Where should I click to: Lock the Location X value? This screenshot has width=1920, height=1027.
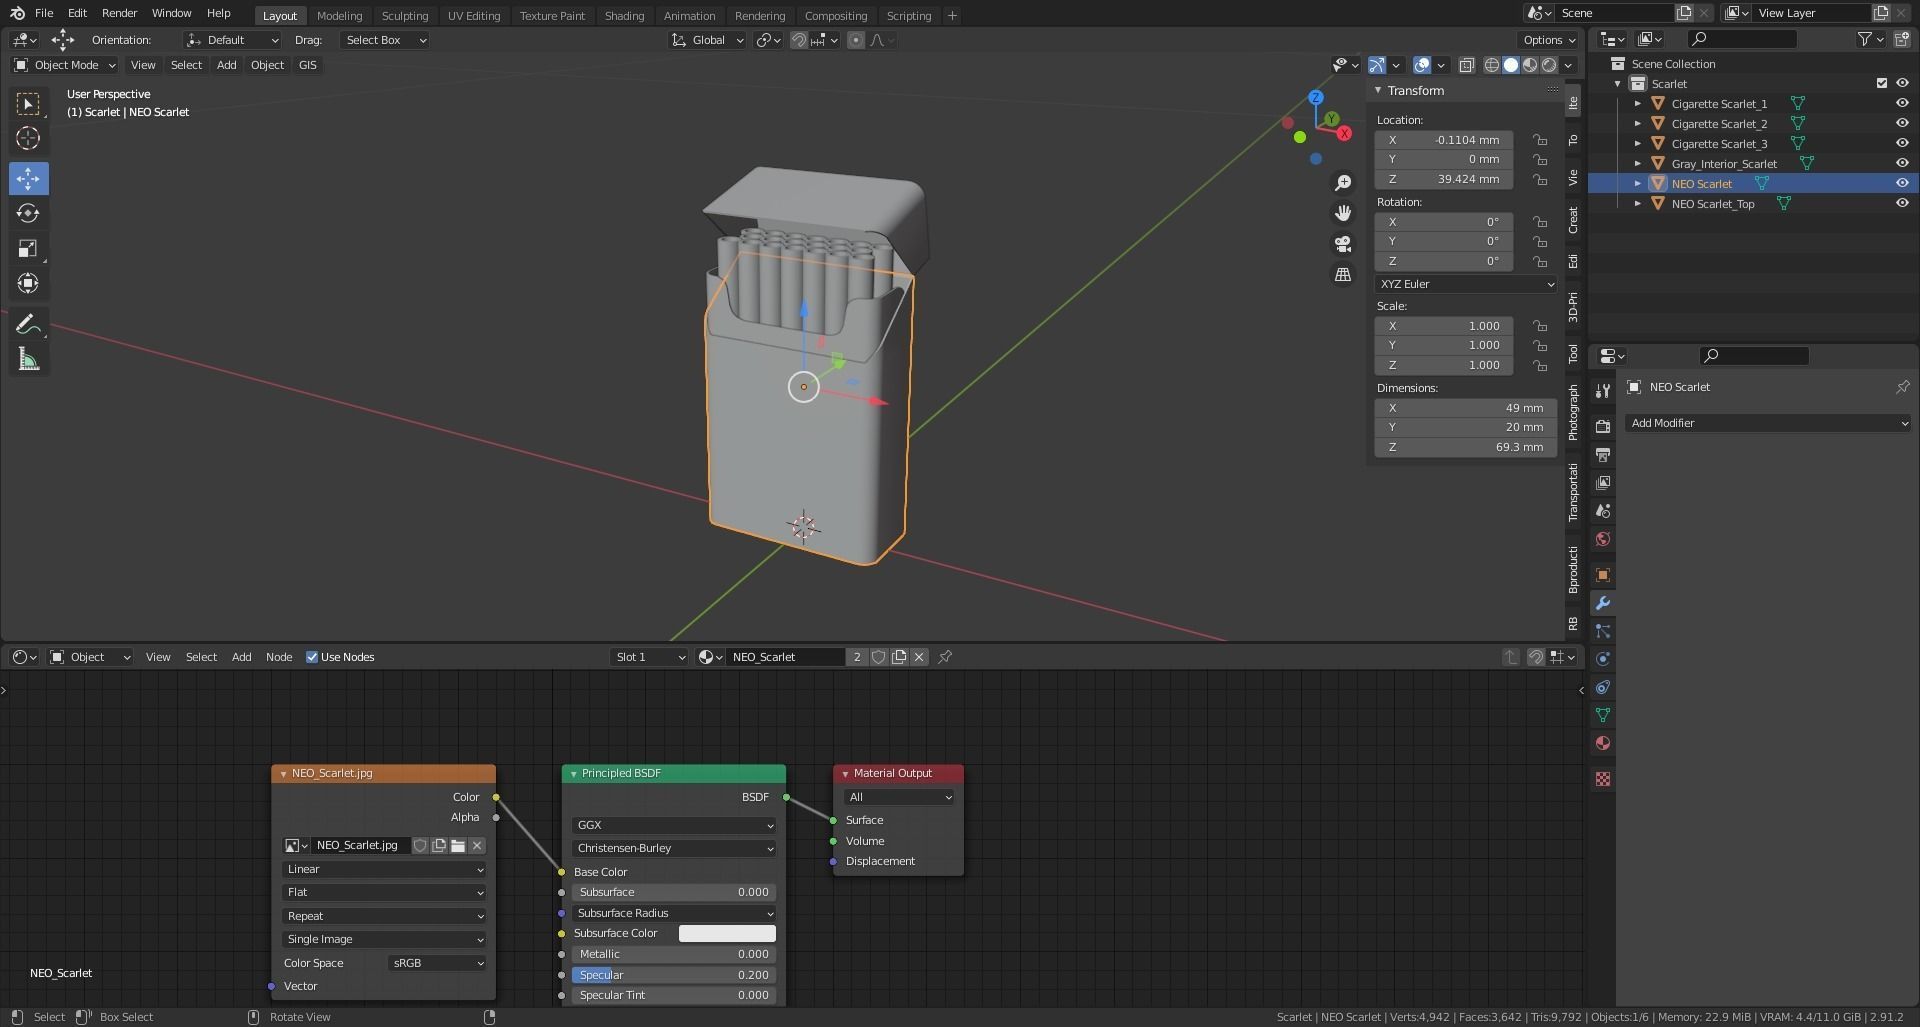[1540, 140]
